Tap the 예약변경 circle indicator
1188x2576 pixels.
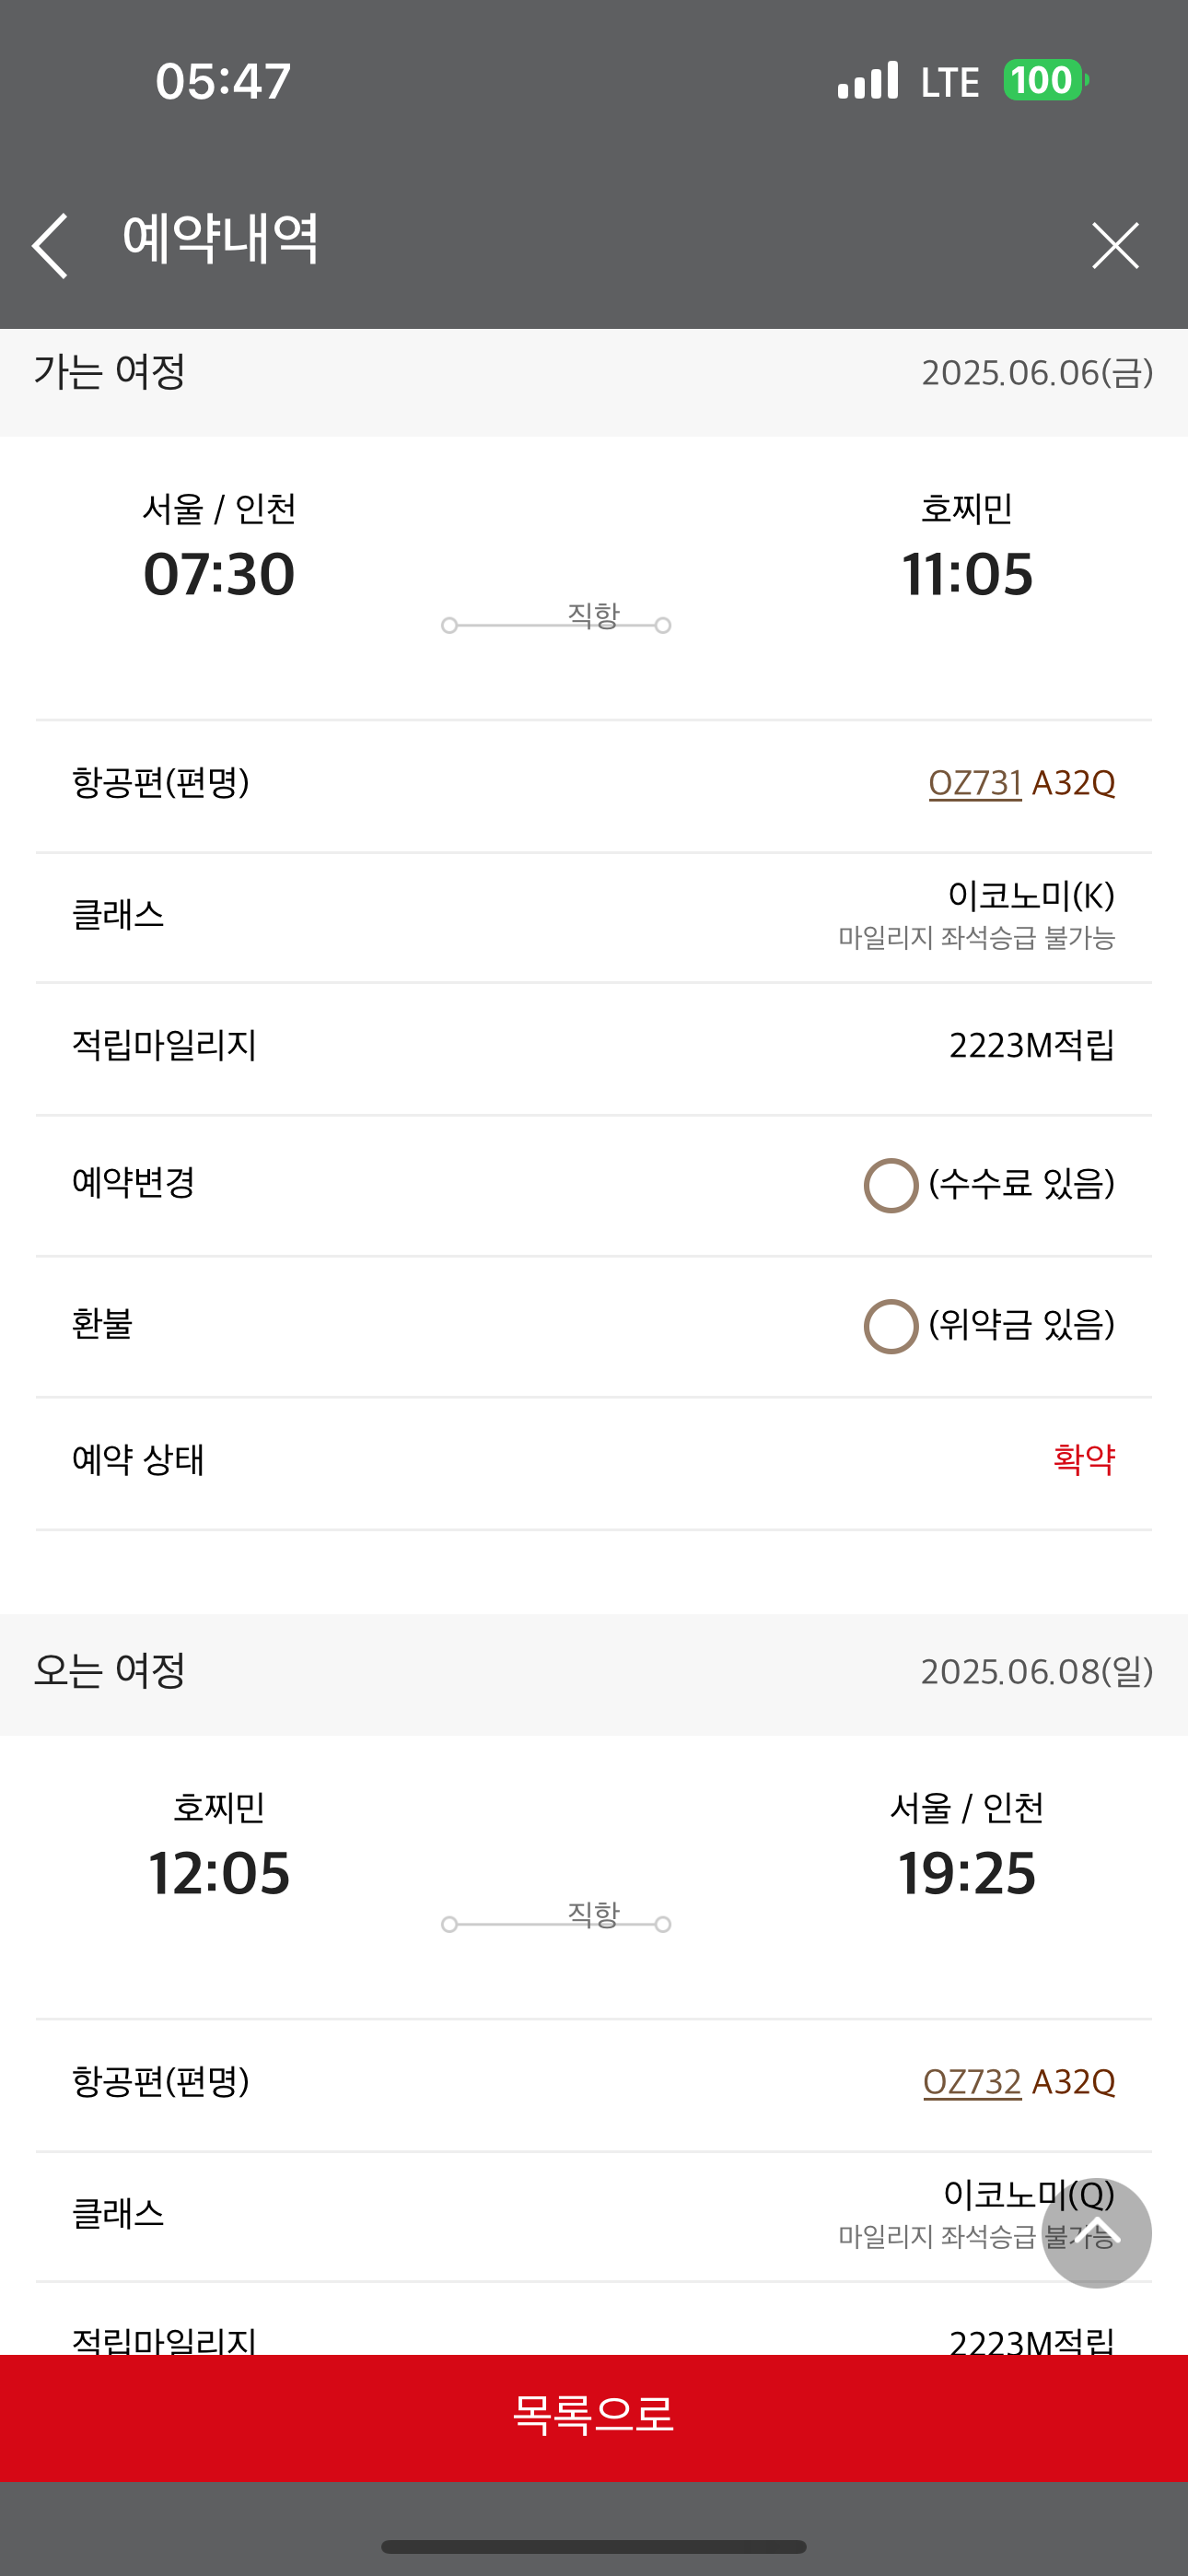pos(891,1185)
